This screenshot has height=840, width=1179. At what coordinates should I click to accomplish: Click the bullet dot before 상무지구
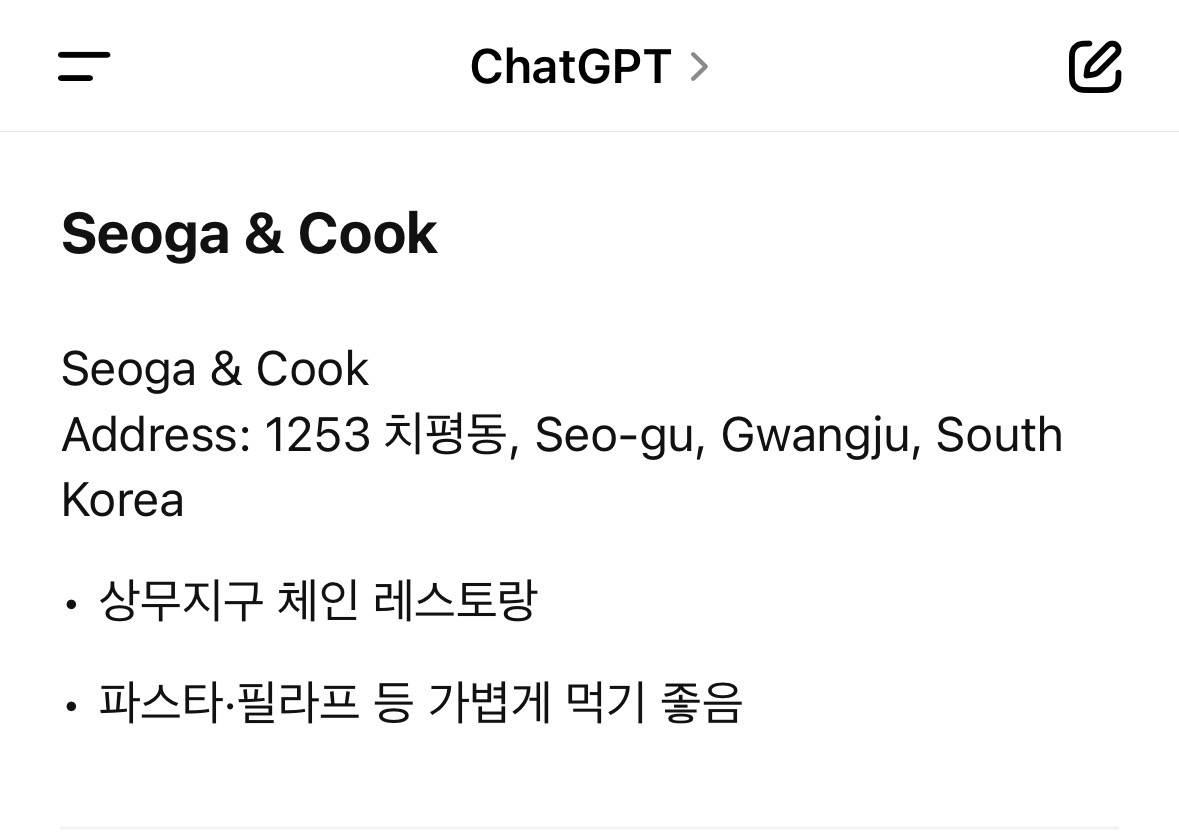[70, 605]
